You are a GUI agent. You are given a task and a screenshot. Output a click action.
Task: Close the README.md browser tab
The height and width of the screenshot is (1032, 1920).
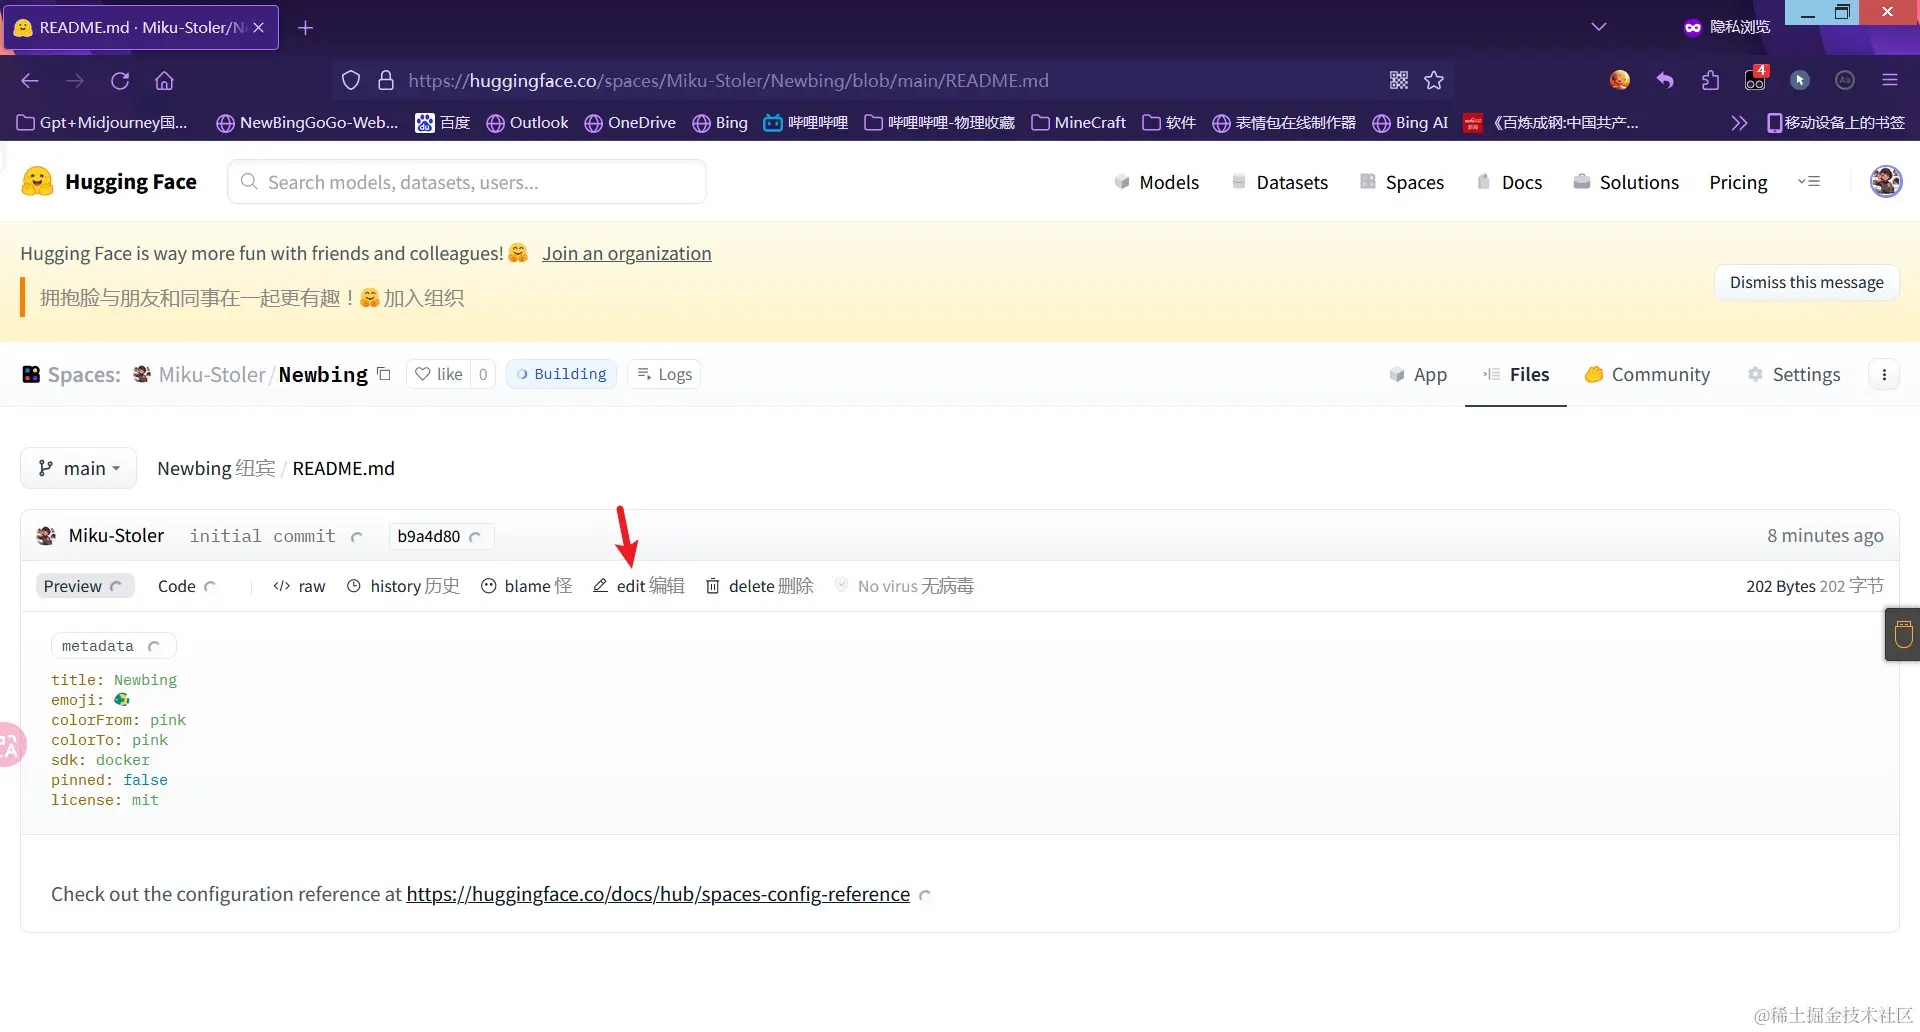click(x=259, y=28)
